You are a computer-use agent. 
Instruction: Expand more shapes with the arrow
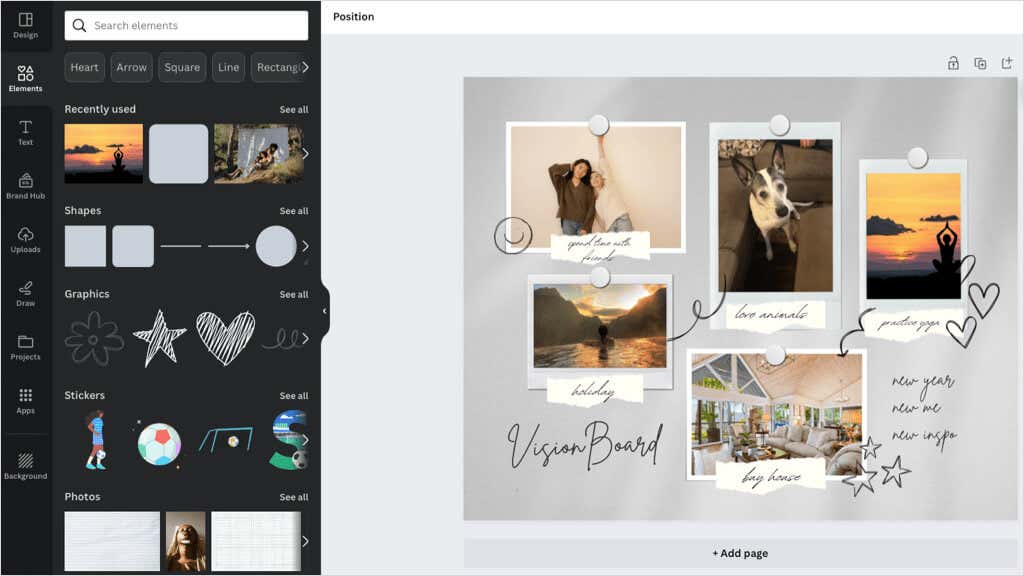click(305, 246)
